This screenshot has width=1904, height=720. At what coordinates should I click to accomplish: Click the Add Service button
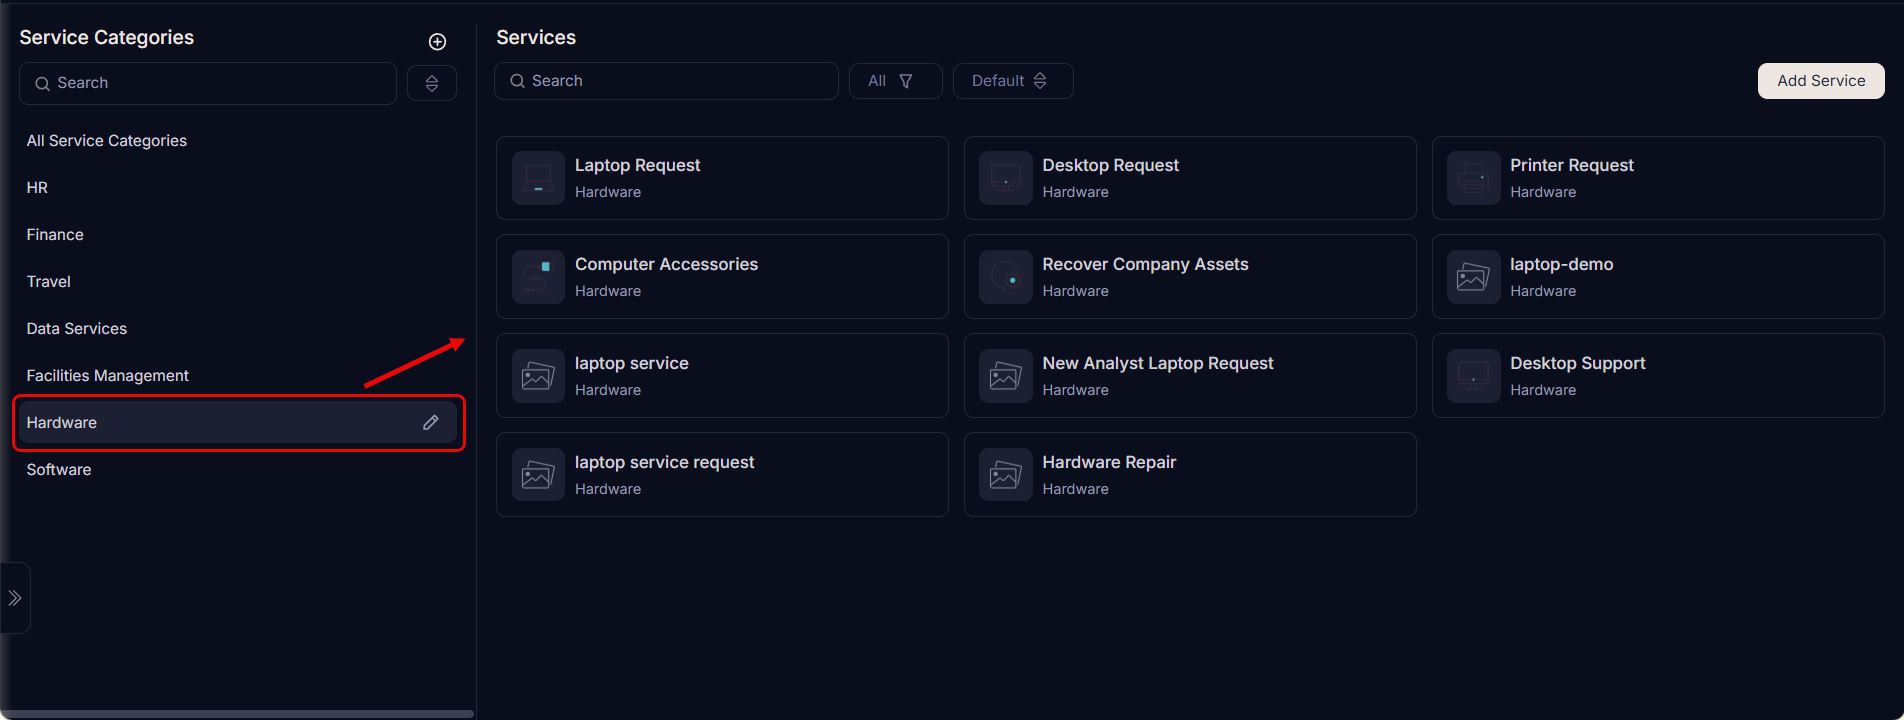tap(1821, 81)
